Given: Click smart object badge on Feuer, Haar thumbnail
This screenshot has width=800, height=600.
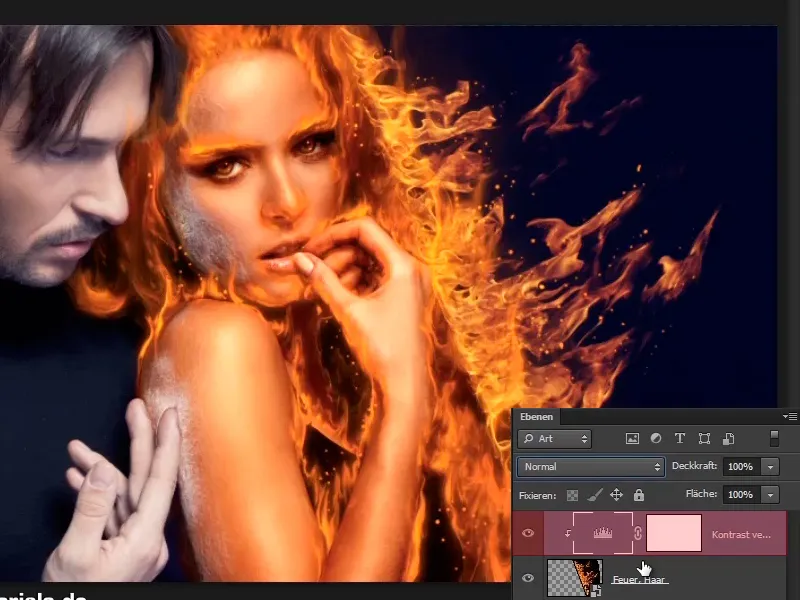Looking at the screenshot, I should 595,591.
